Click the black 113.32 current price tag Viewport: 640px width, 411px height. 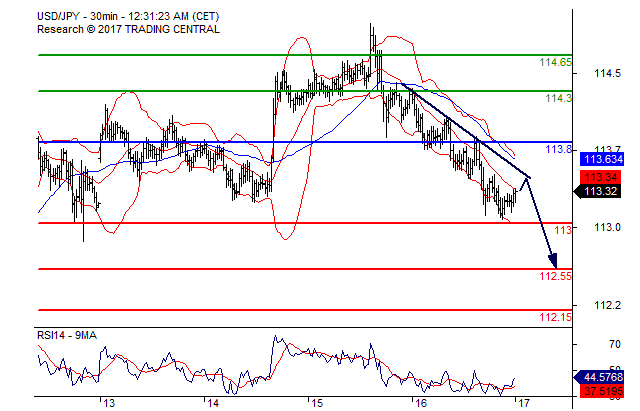(x=598, y=191)
